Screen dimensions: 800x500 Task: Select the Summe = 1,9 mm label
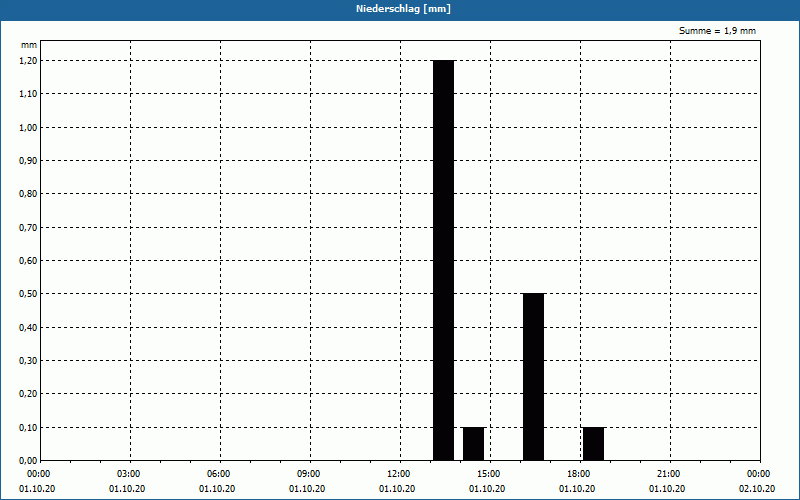pos(717,31)
